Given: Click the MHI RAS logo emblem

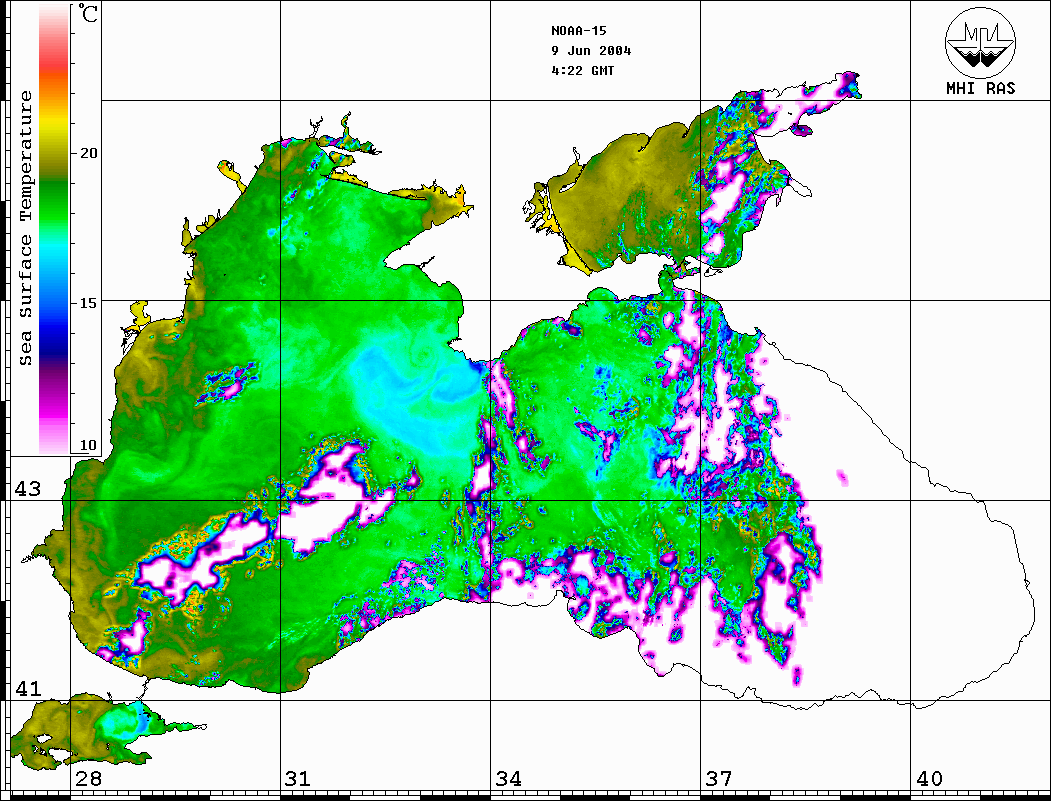Looking at the screenshot, I should (x=980, y=42).
